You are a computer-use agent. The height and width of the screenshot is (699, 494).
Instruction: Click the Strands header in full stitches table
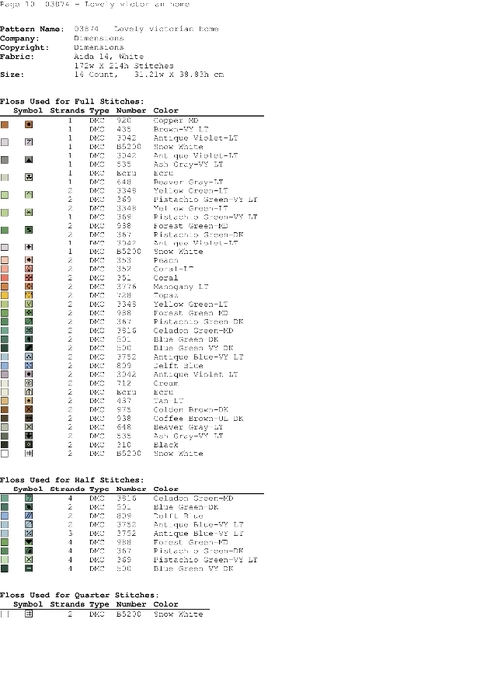(x=67, y=110)
